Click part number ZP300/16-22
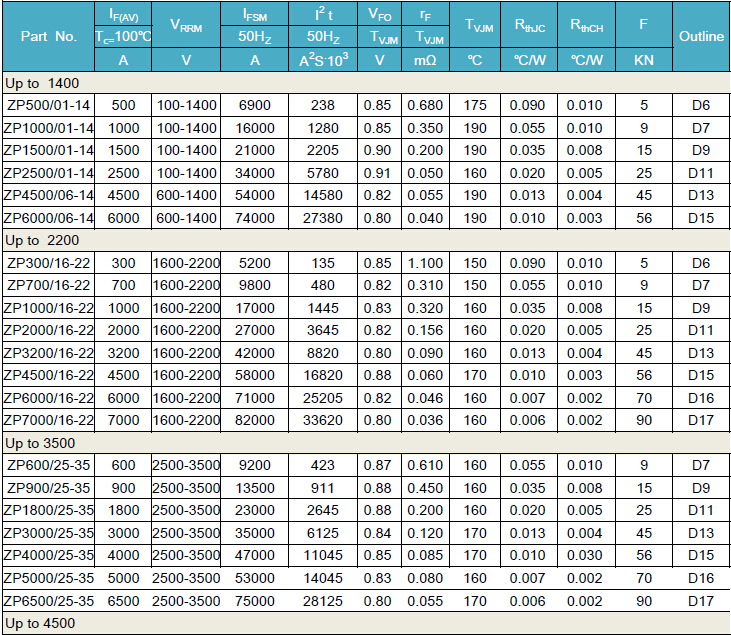Viewport: 731px width, 635px height. [48, 263]
